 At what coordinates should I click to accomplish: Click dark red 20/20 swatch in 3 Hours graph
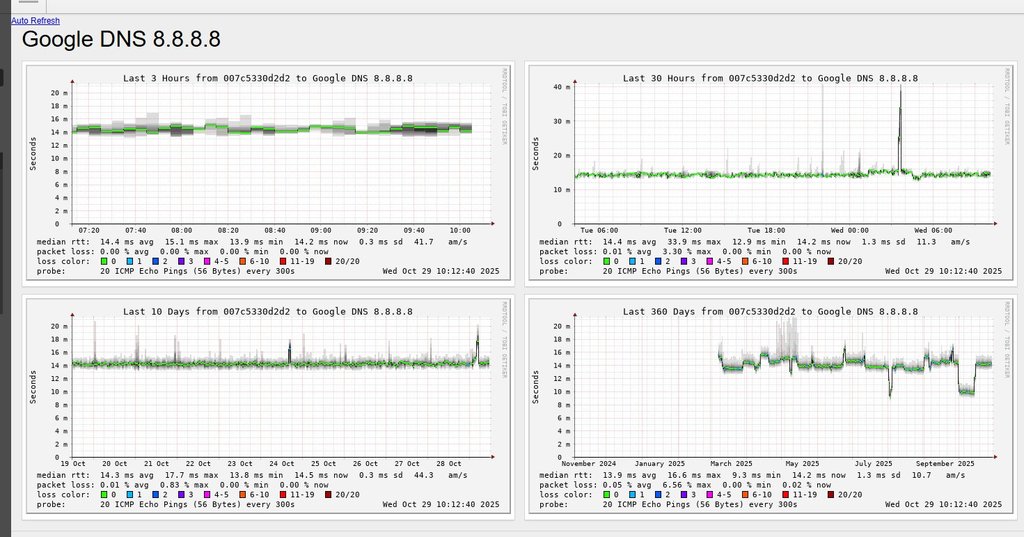click(x=328, y=261)
